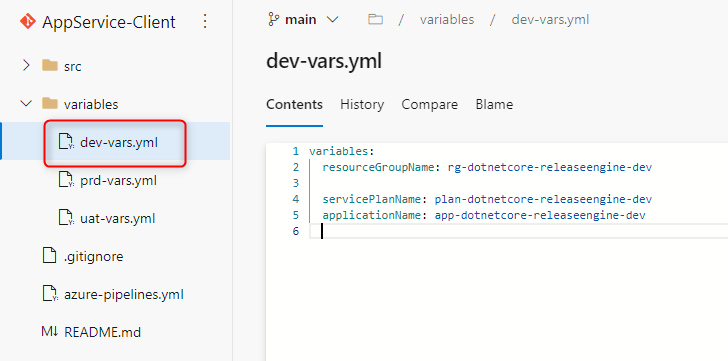Screen dimensions: 728x361
Task: Click the AppService-Client repository git icon
Action: (28, 21)
